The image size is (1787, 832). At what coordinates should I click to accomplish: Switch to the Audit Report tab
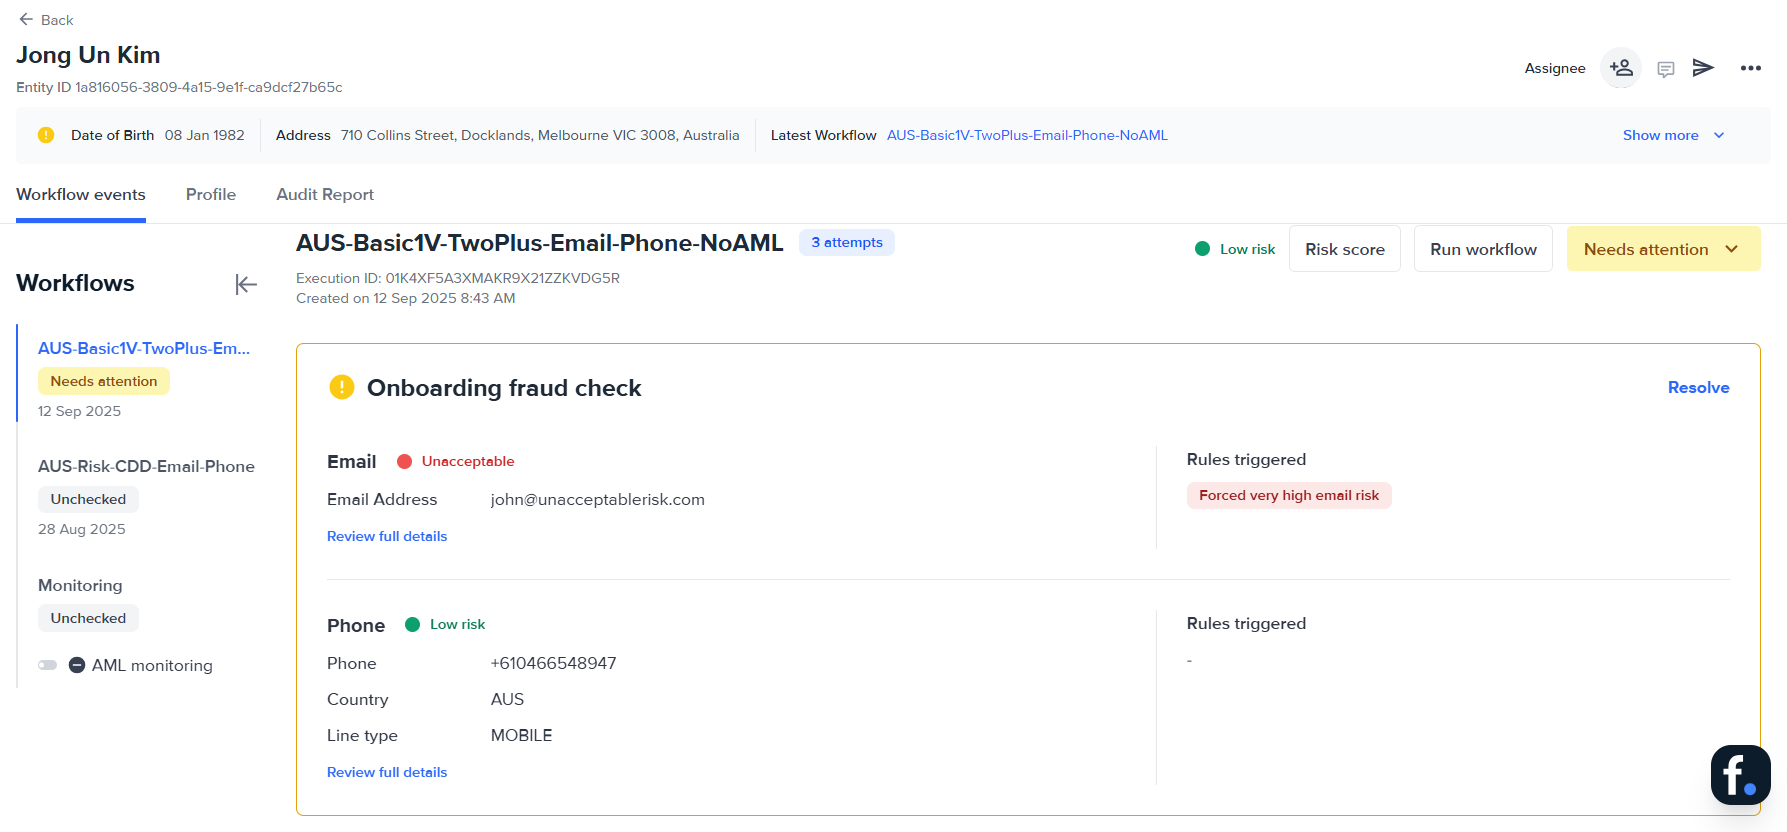click(325, 194)
